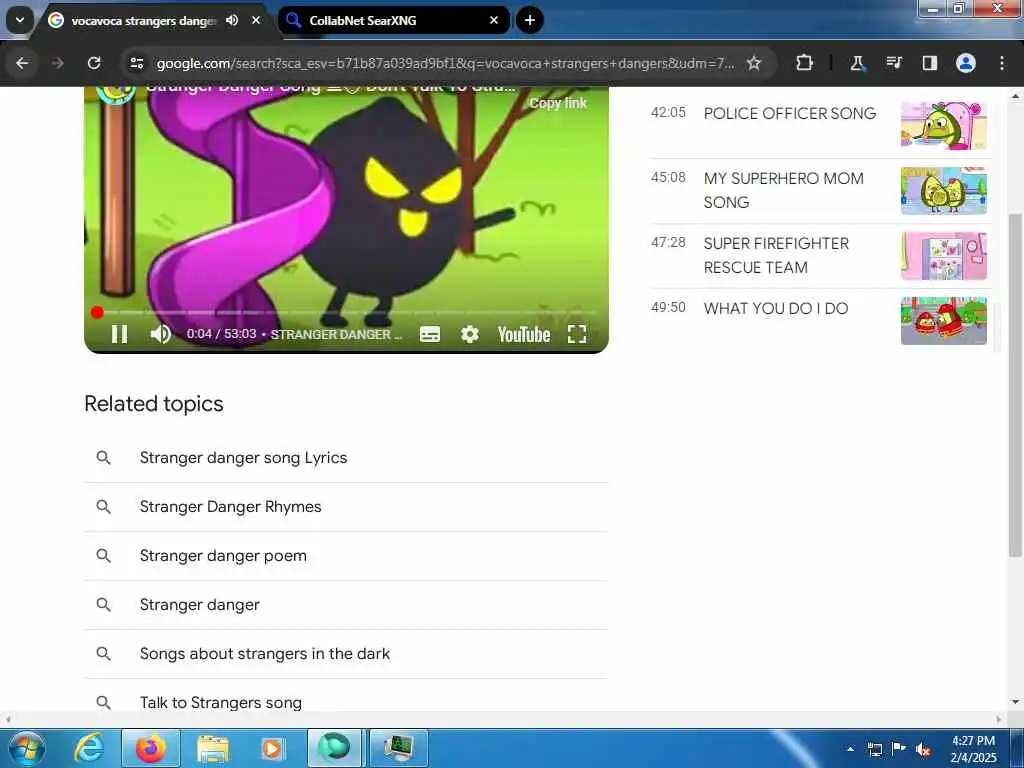
Task: Launch Internet Explorer from taskbar
Action: tap(89, 748)
